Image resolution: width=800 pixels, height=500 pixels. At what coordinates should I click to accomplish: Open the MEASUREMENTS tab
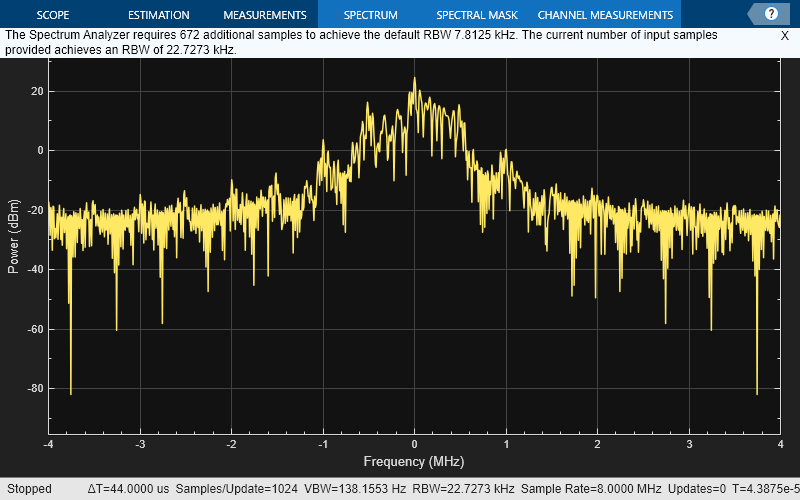click(x=265, y=15)
